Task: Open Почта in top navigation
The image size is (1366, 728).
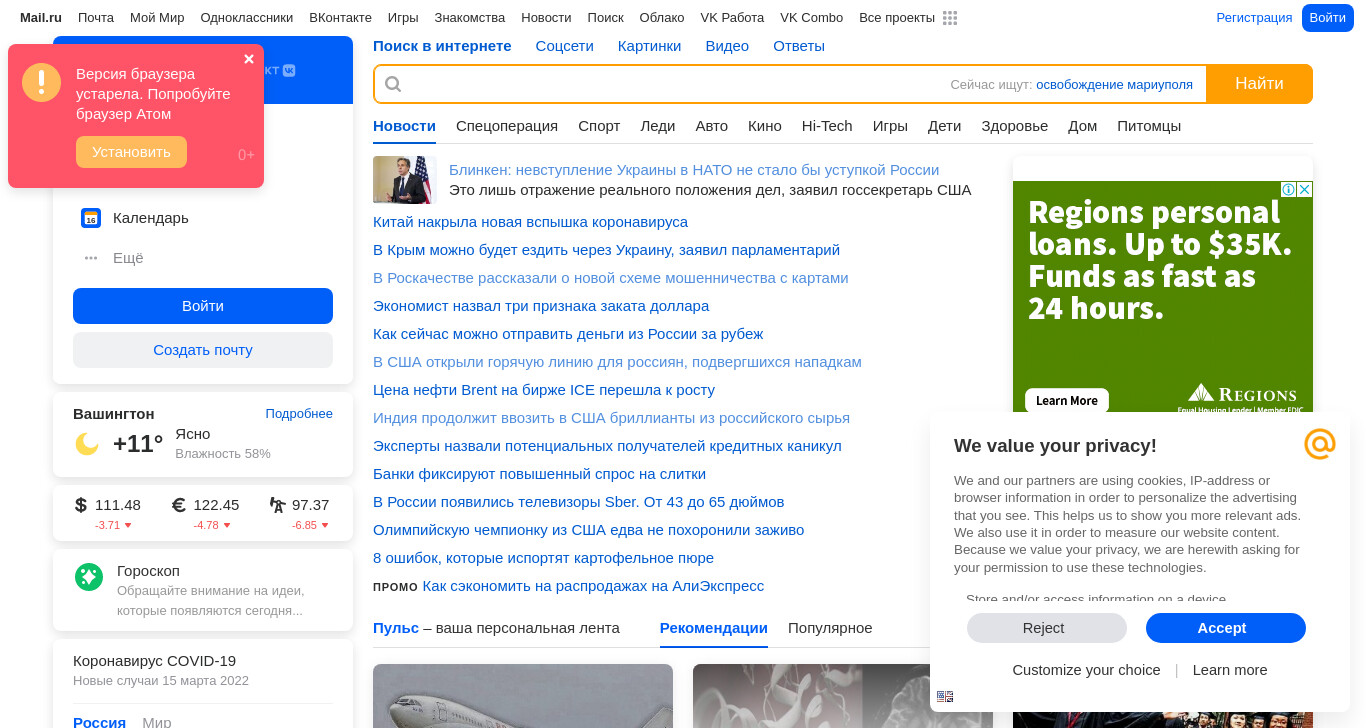Action: pyautogui.click(x=96, y=18)
